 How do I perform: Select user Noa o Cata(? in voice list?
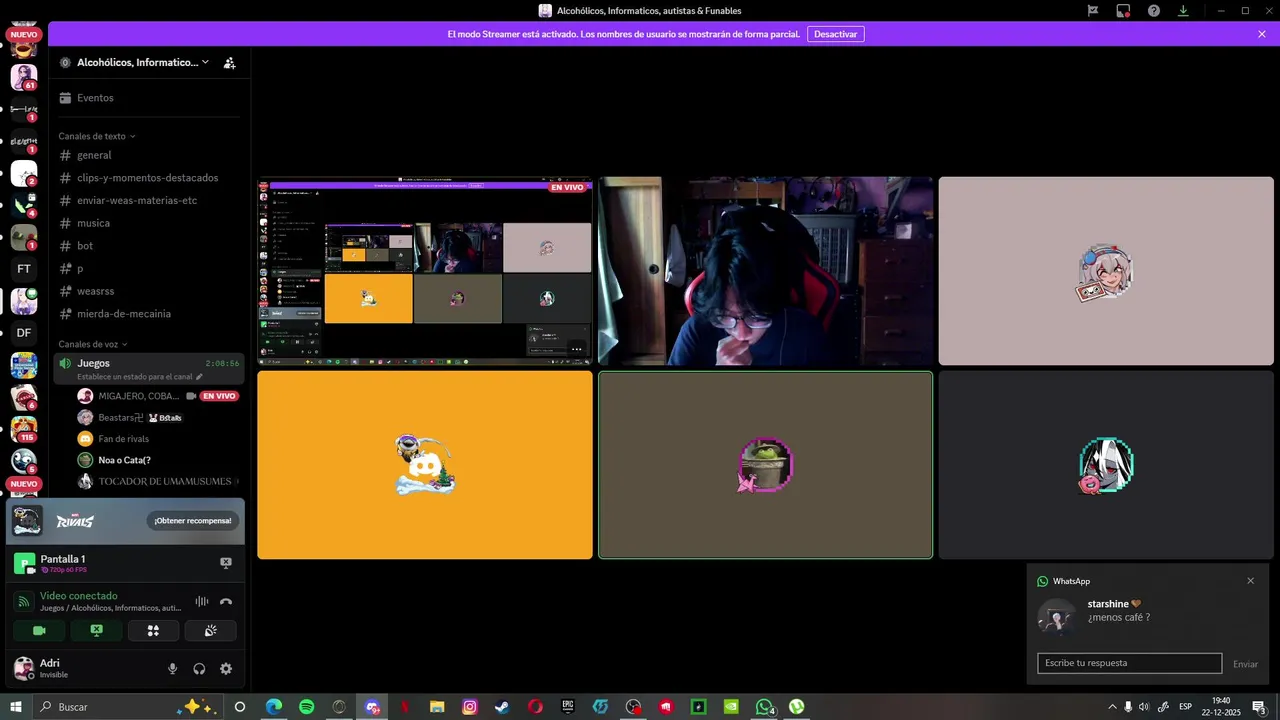(158, 460)
